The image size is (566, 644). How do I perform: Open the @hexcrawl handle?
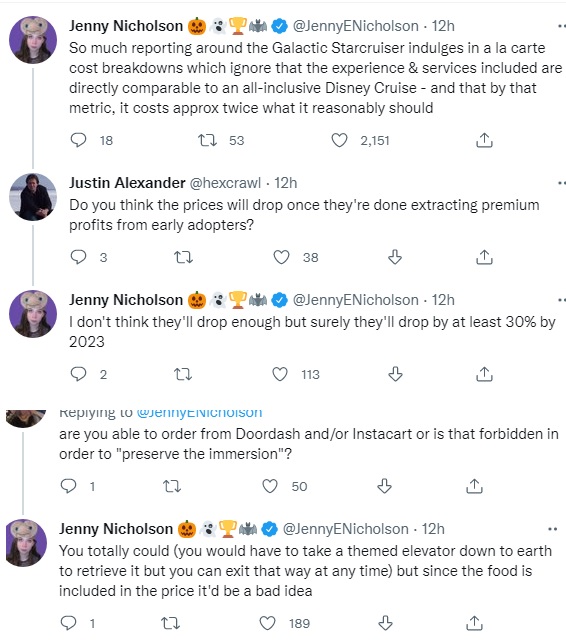225,183
